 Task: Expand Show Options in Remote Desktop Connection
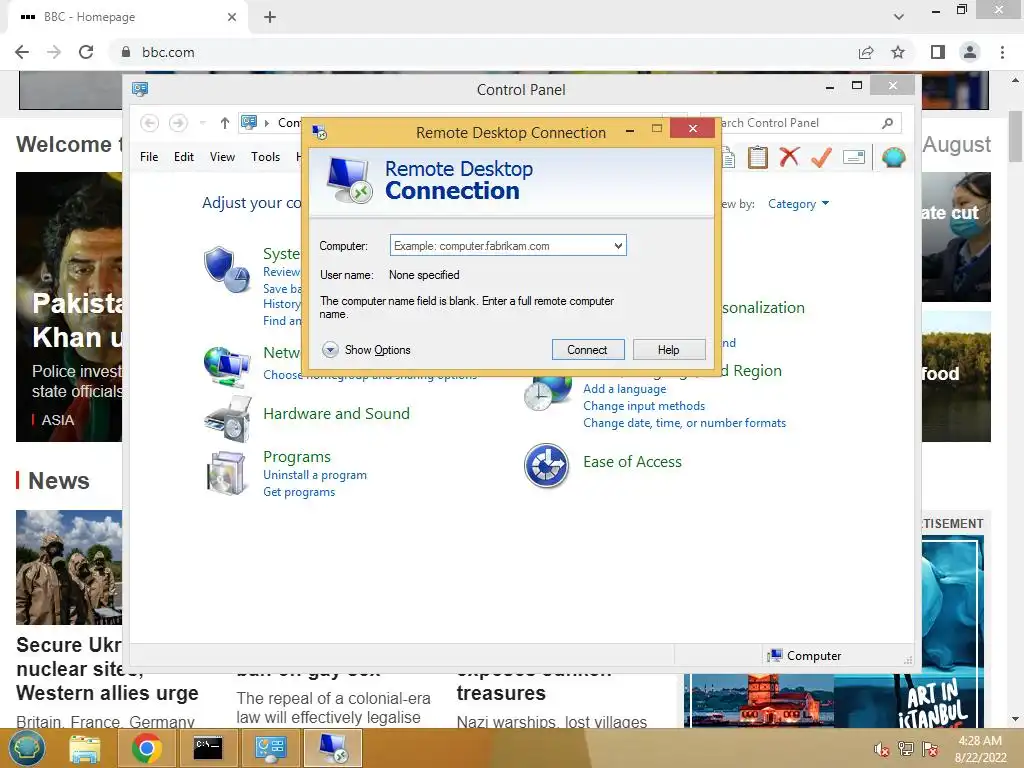(x=366, y=350)
